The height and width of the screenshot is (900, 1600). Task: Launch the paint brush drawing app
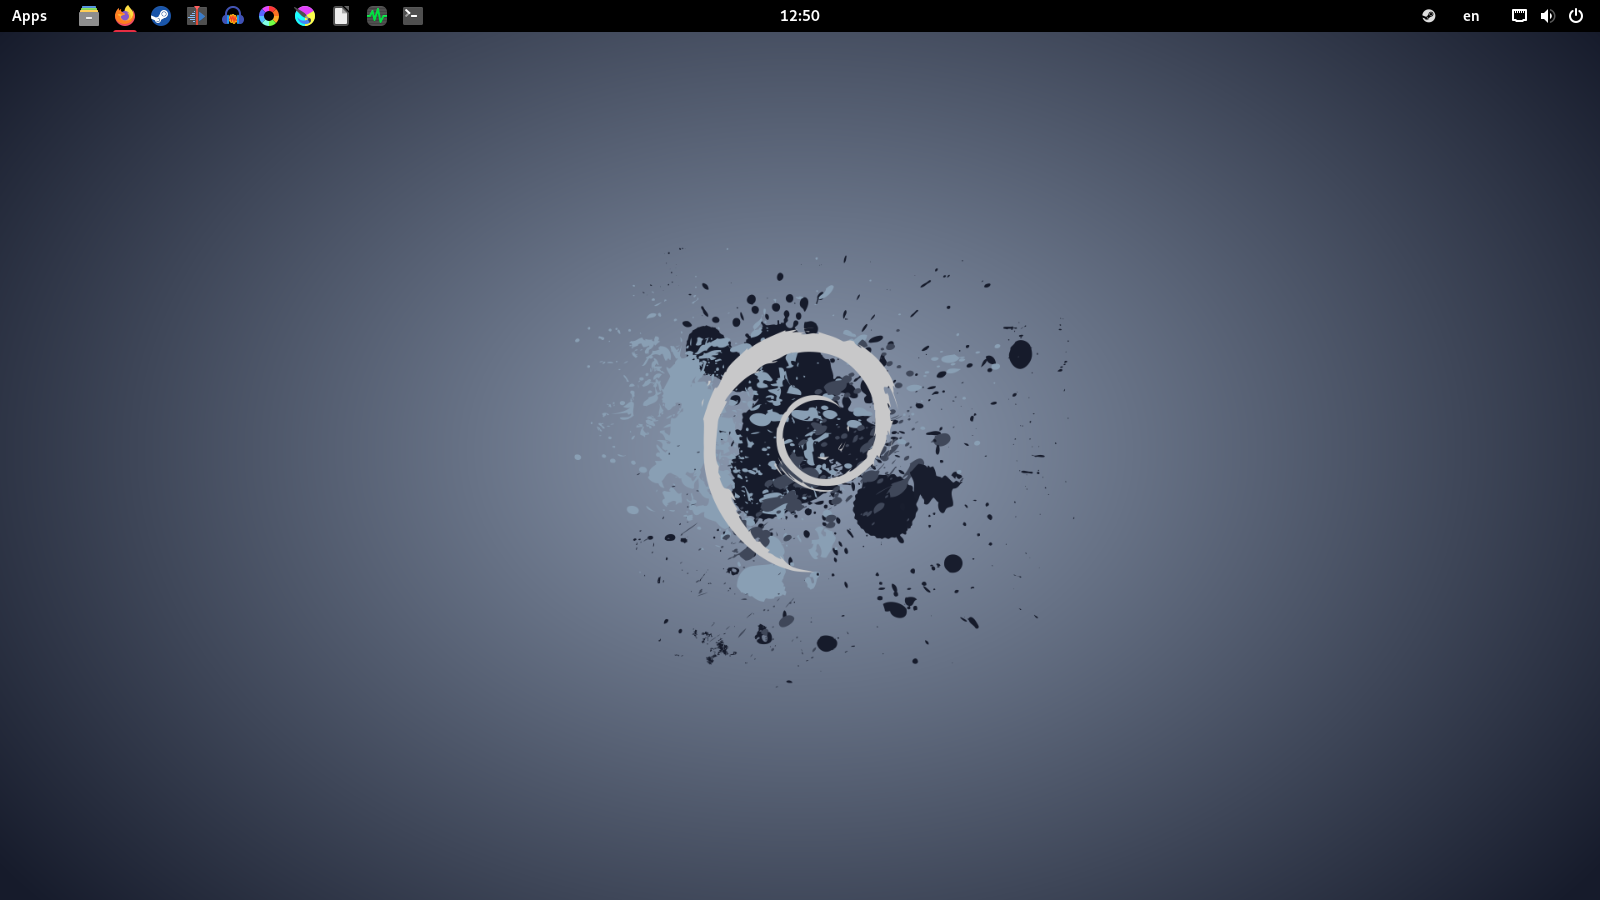pos(305,16)
